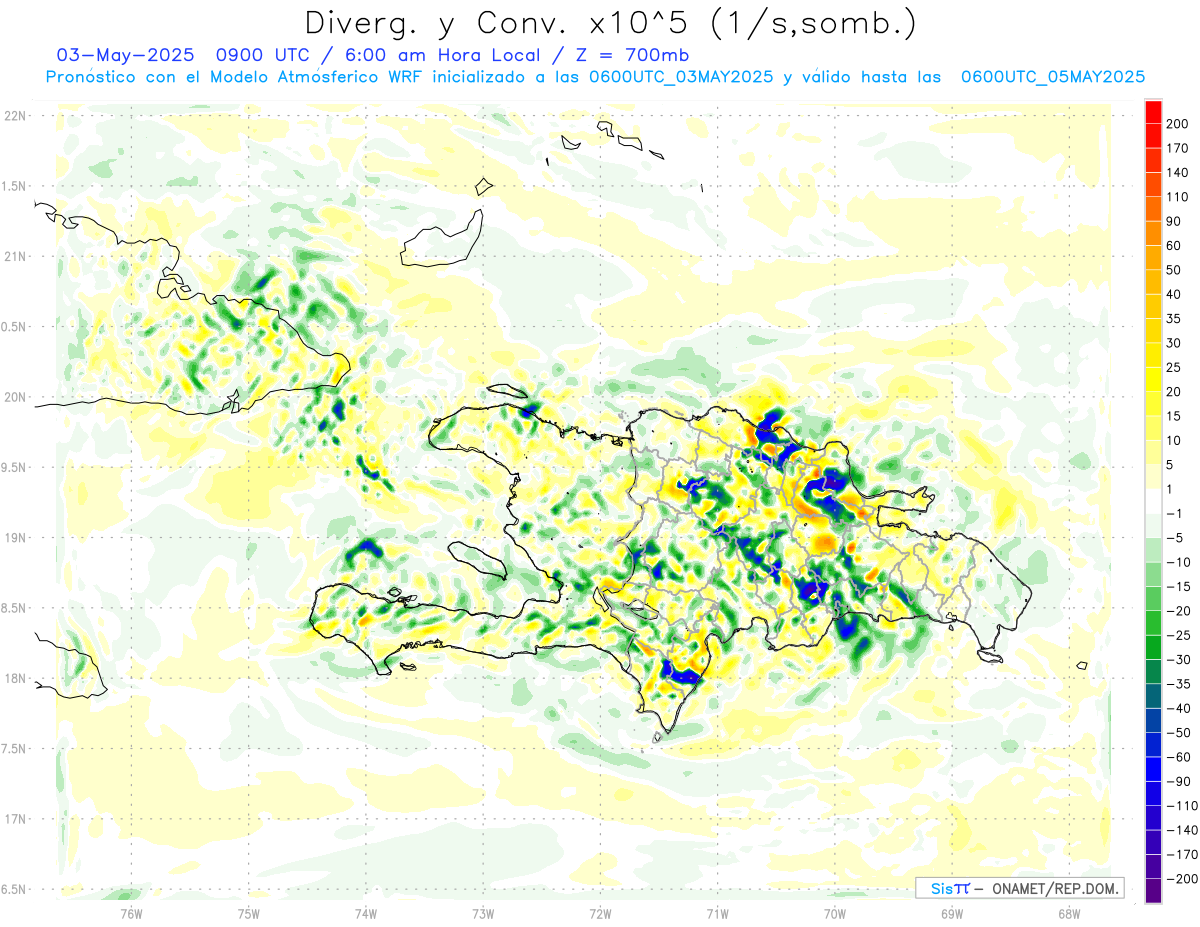Click the "-60" value on the color bar
This screenshot has width=1200, height=927.
tap(1177, 757)
